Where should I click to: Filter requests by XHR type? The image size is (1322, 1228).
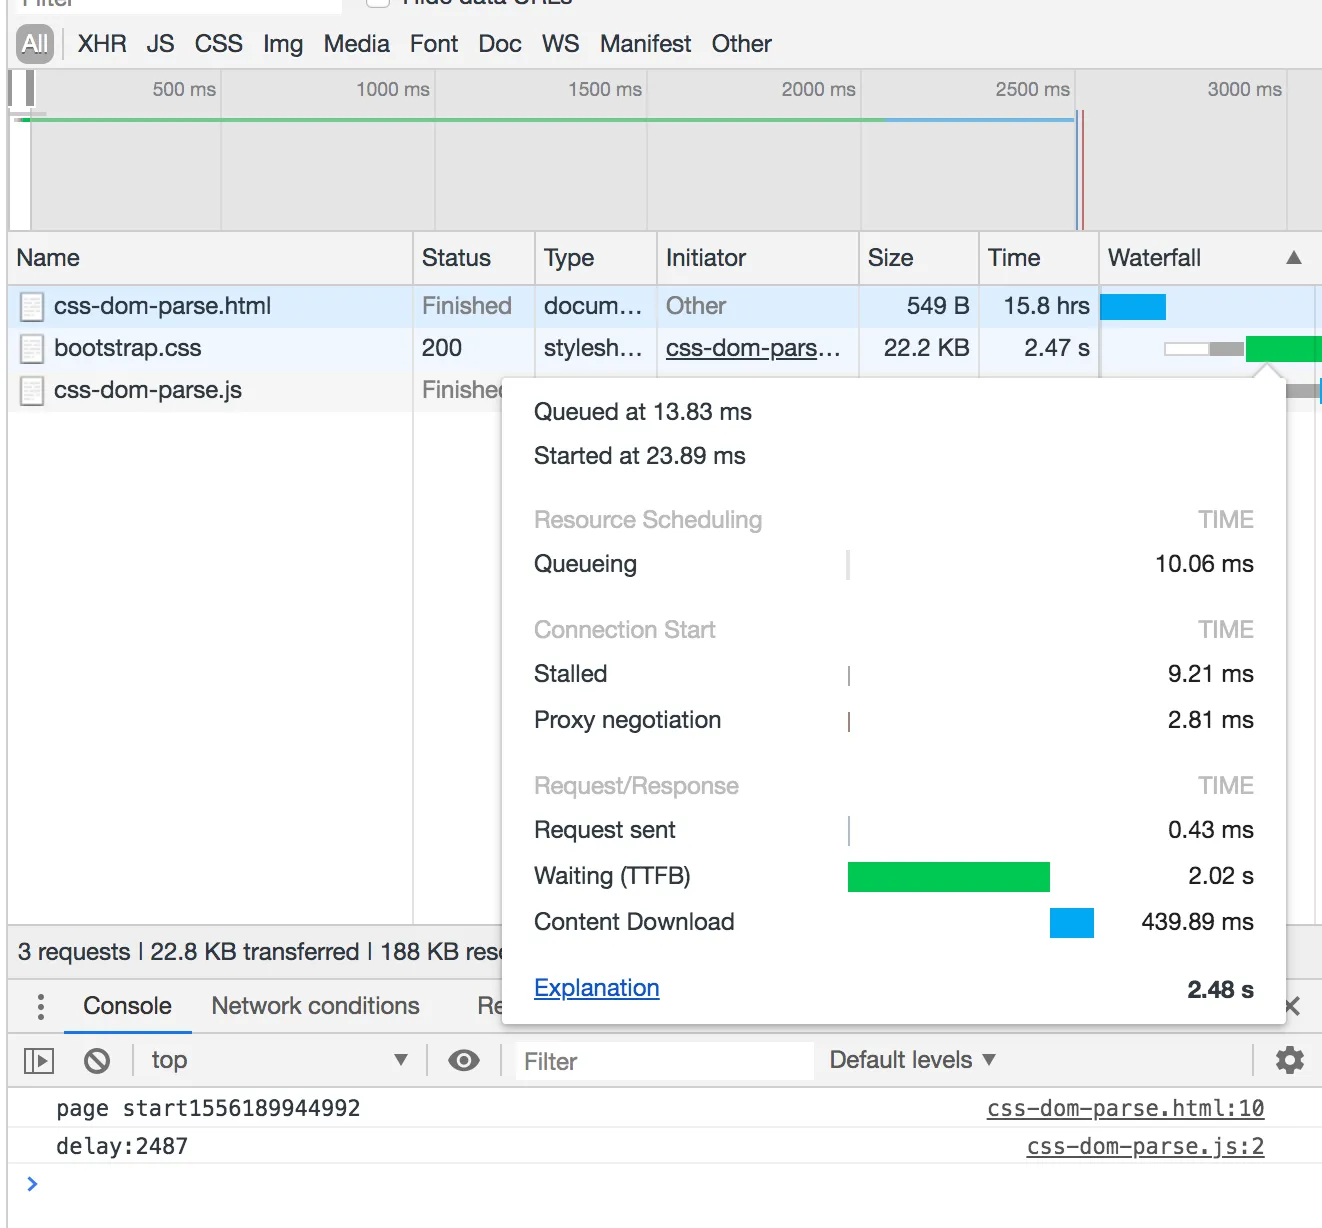pos(102,44)
